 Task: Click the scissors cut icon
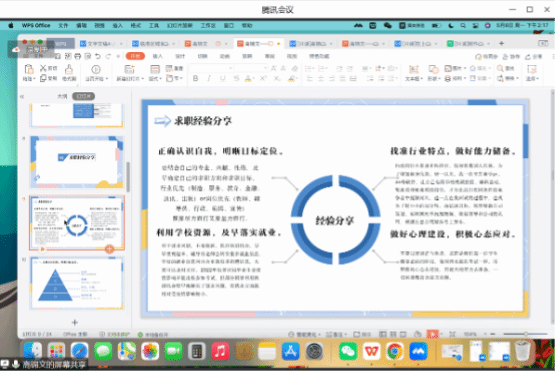(x=44, y=68)
